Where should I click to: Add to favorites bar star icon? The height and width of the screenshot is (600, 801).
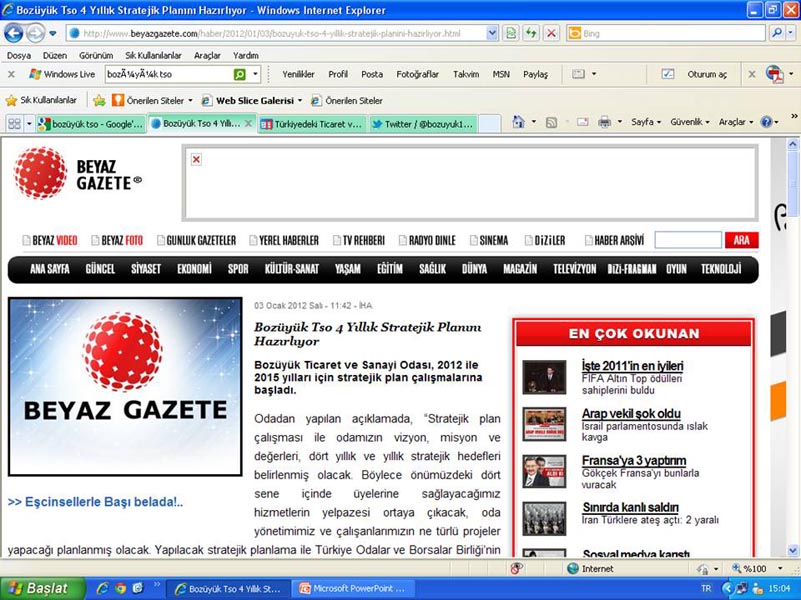[99, 101]
